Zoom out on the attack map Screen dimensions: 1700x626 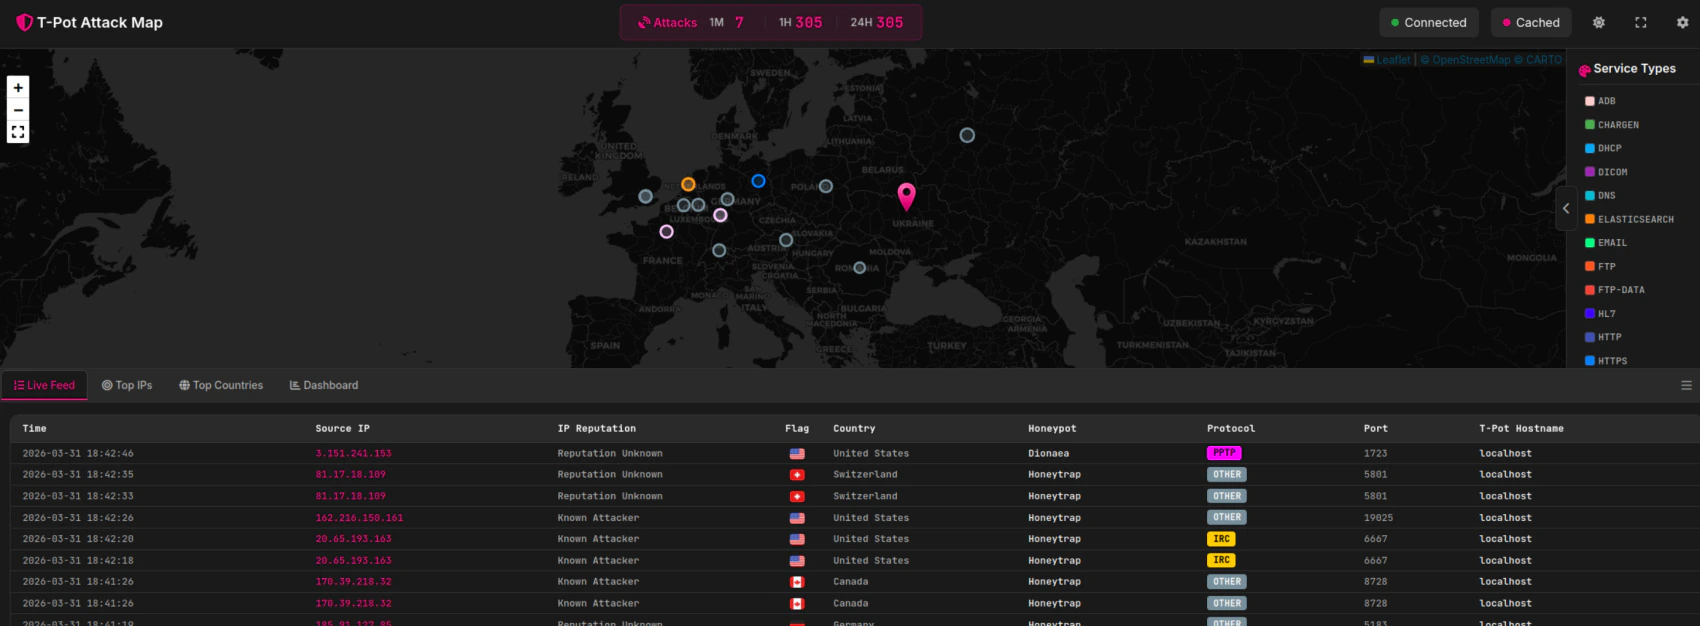pyautogui.click(x=18, y=110)
